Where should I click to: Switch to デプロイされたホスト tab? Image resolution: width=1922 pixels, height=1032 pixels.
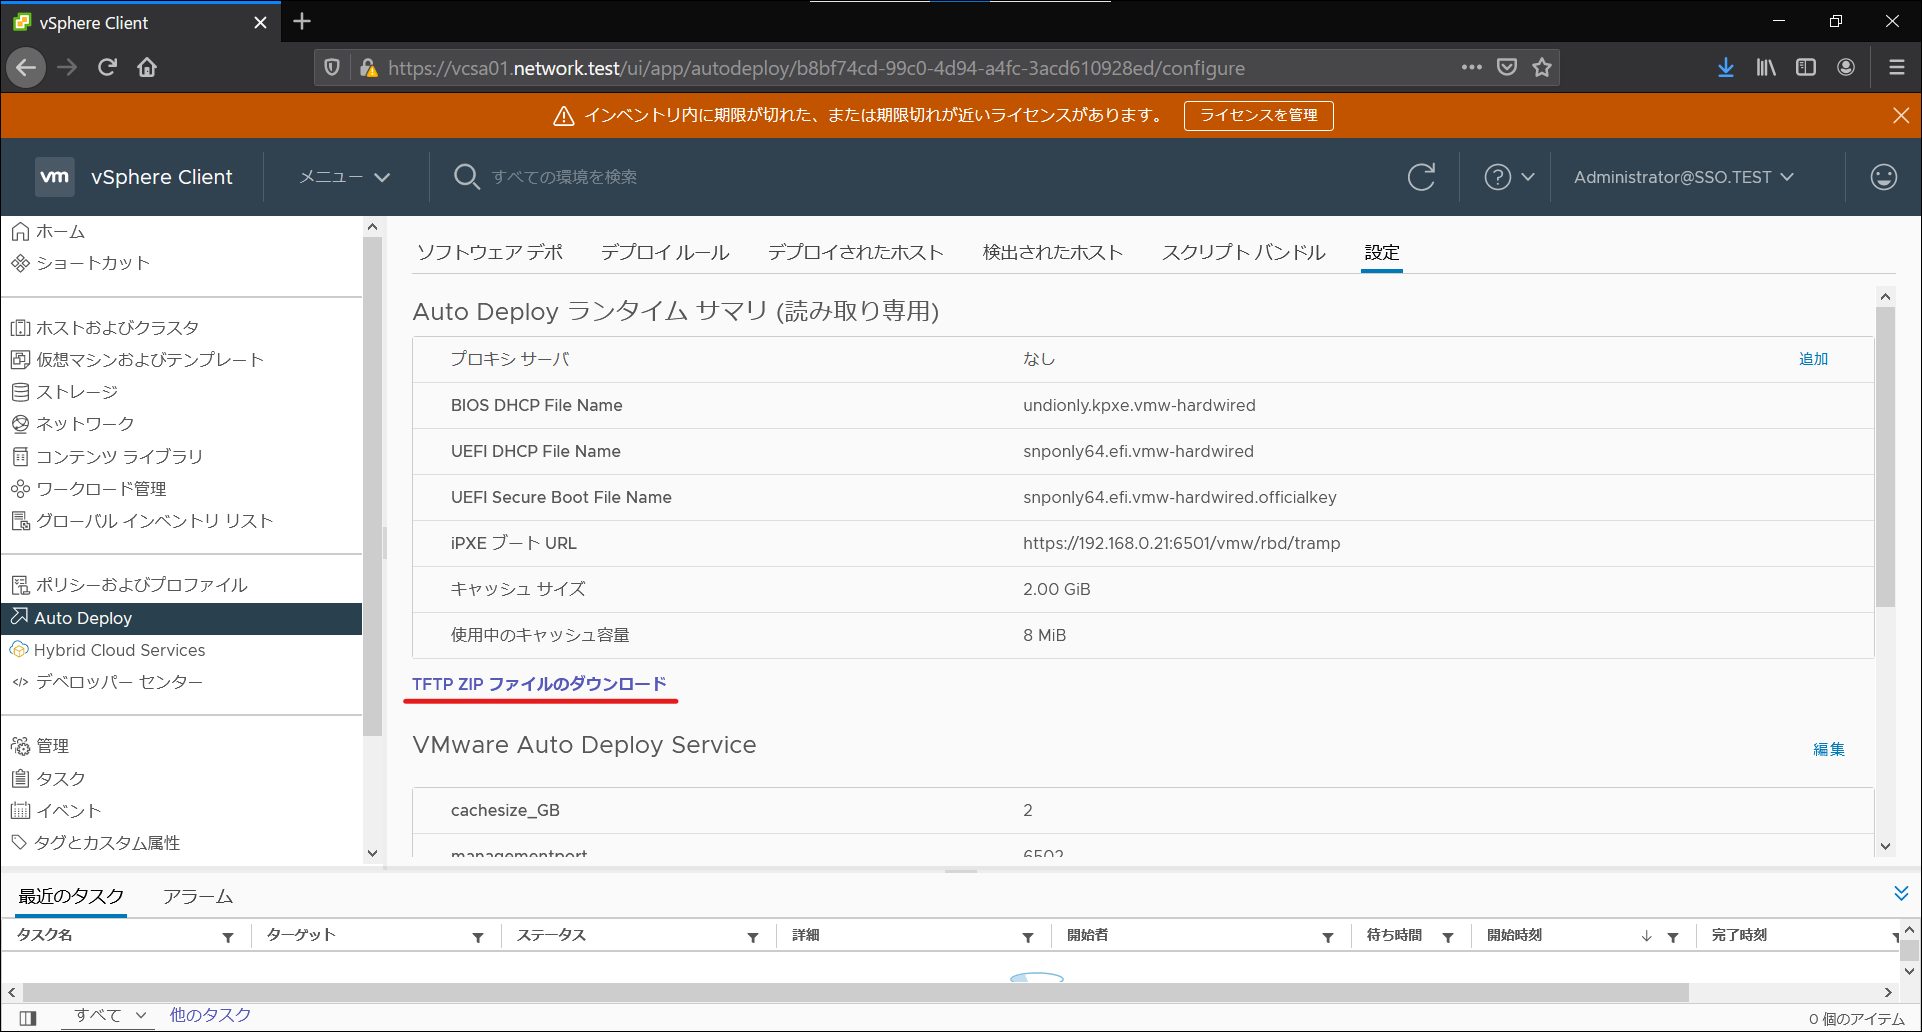[x=856, y=252]
